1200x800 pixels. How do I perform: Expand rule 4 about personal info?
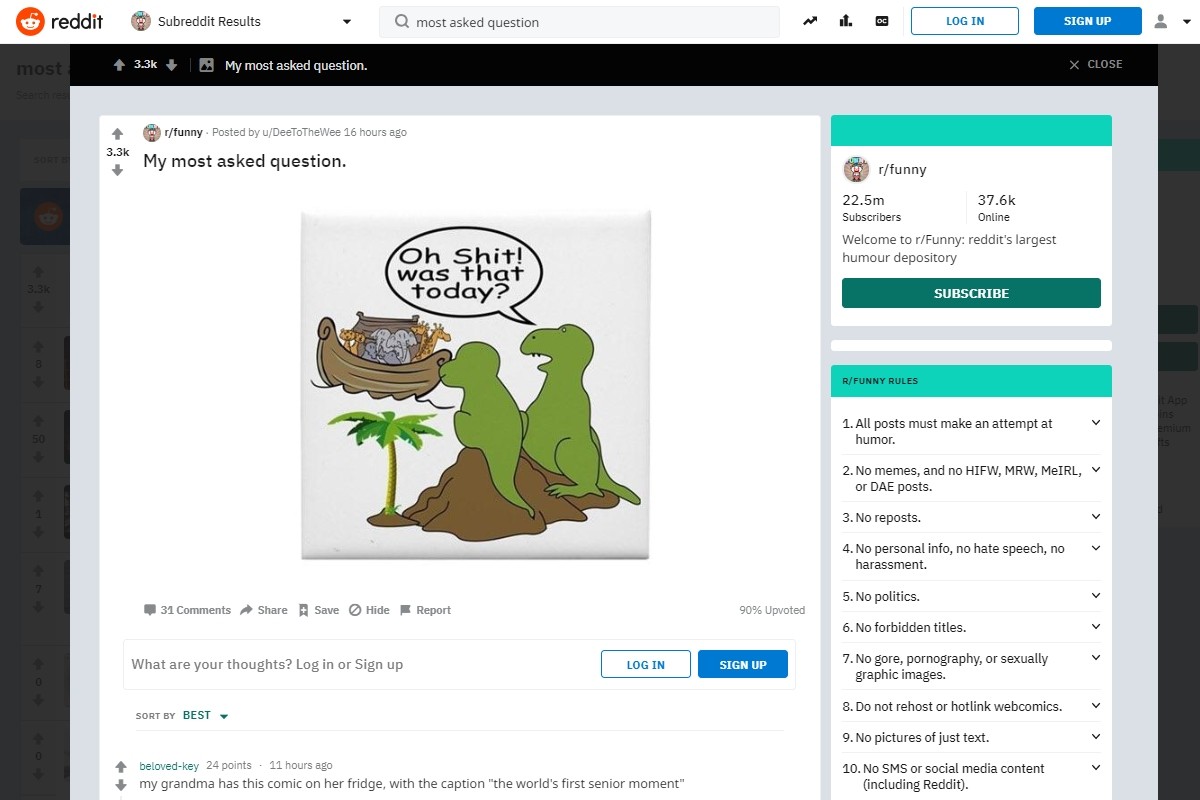pos(1096,548)
